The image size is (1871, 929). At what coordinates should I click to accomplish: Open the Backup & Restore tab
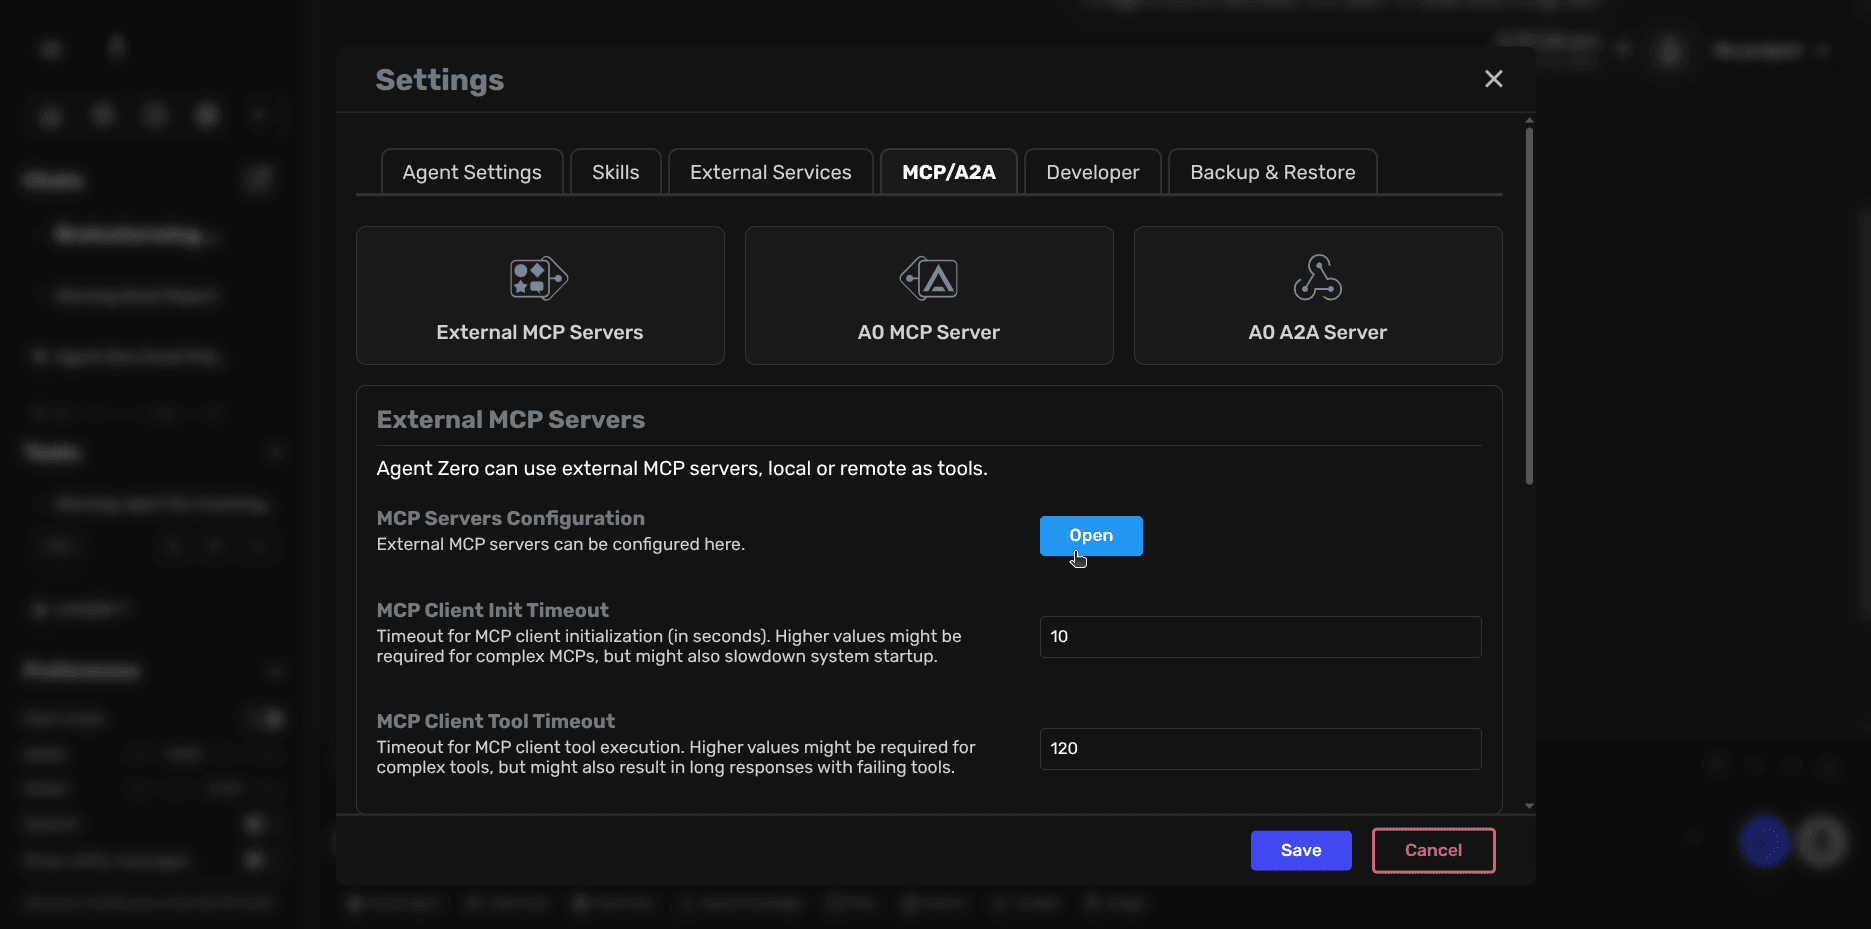(x=1271, y=171)
